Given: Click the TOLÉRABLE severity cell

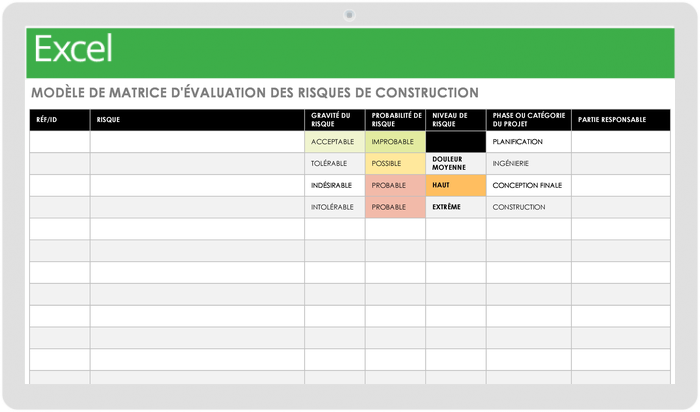Looking at the screenshot, I should pos(335,163).
